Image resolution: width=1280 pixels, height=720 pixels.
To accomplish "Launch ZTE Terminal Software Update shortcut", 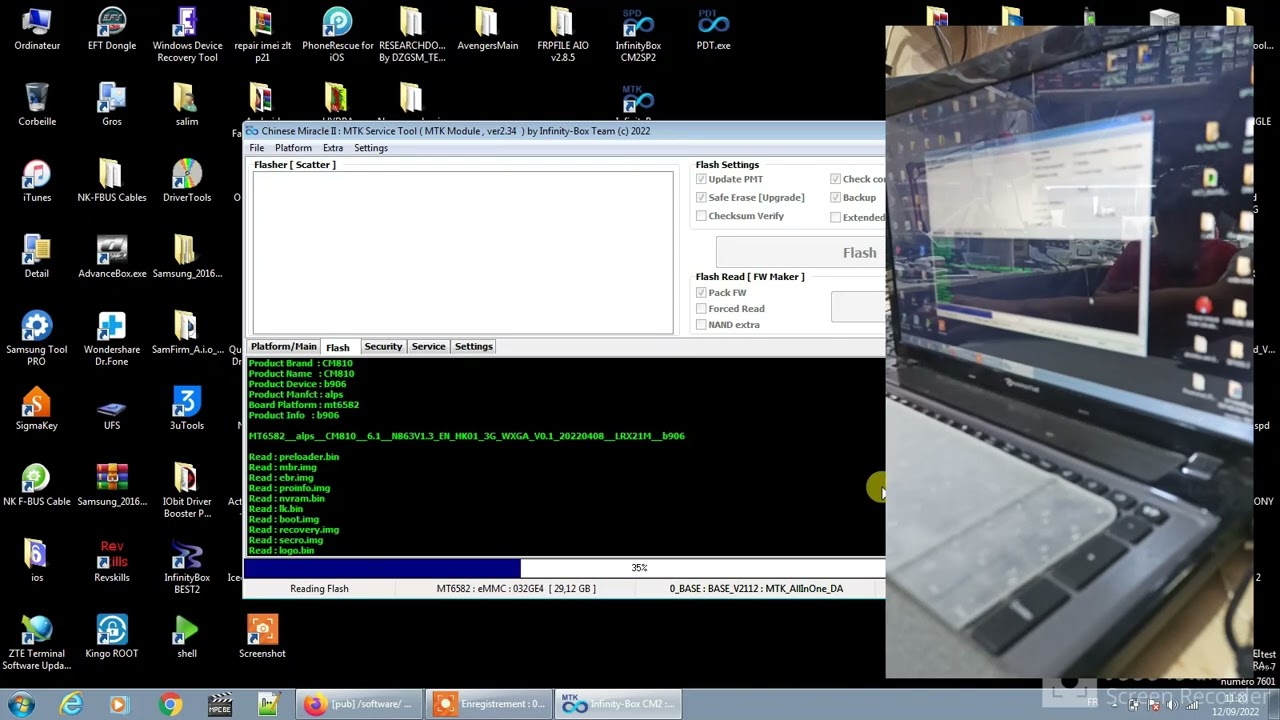I will pos(37,643).
